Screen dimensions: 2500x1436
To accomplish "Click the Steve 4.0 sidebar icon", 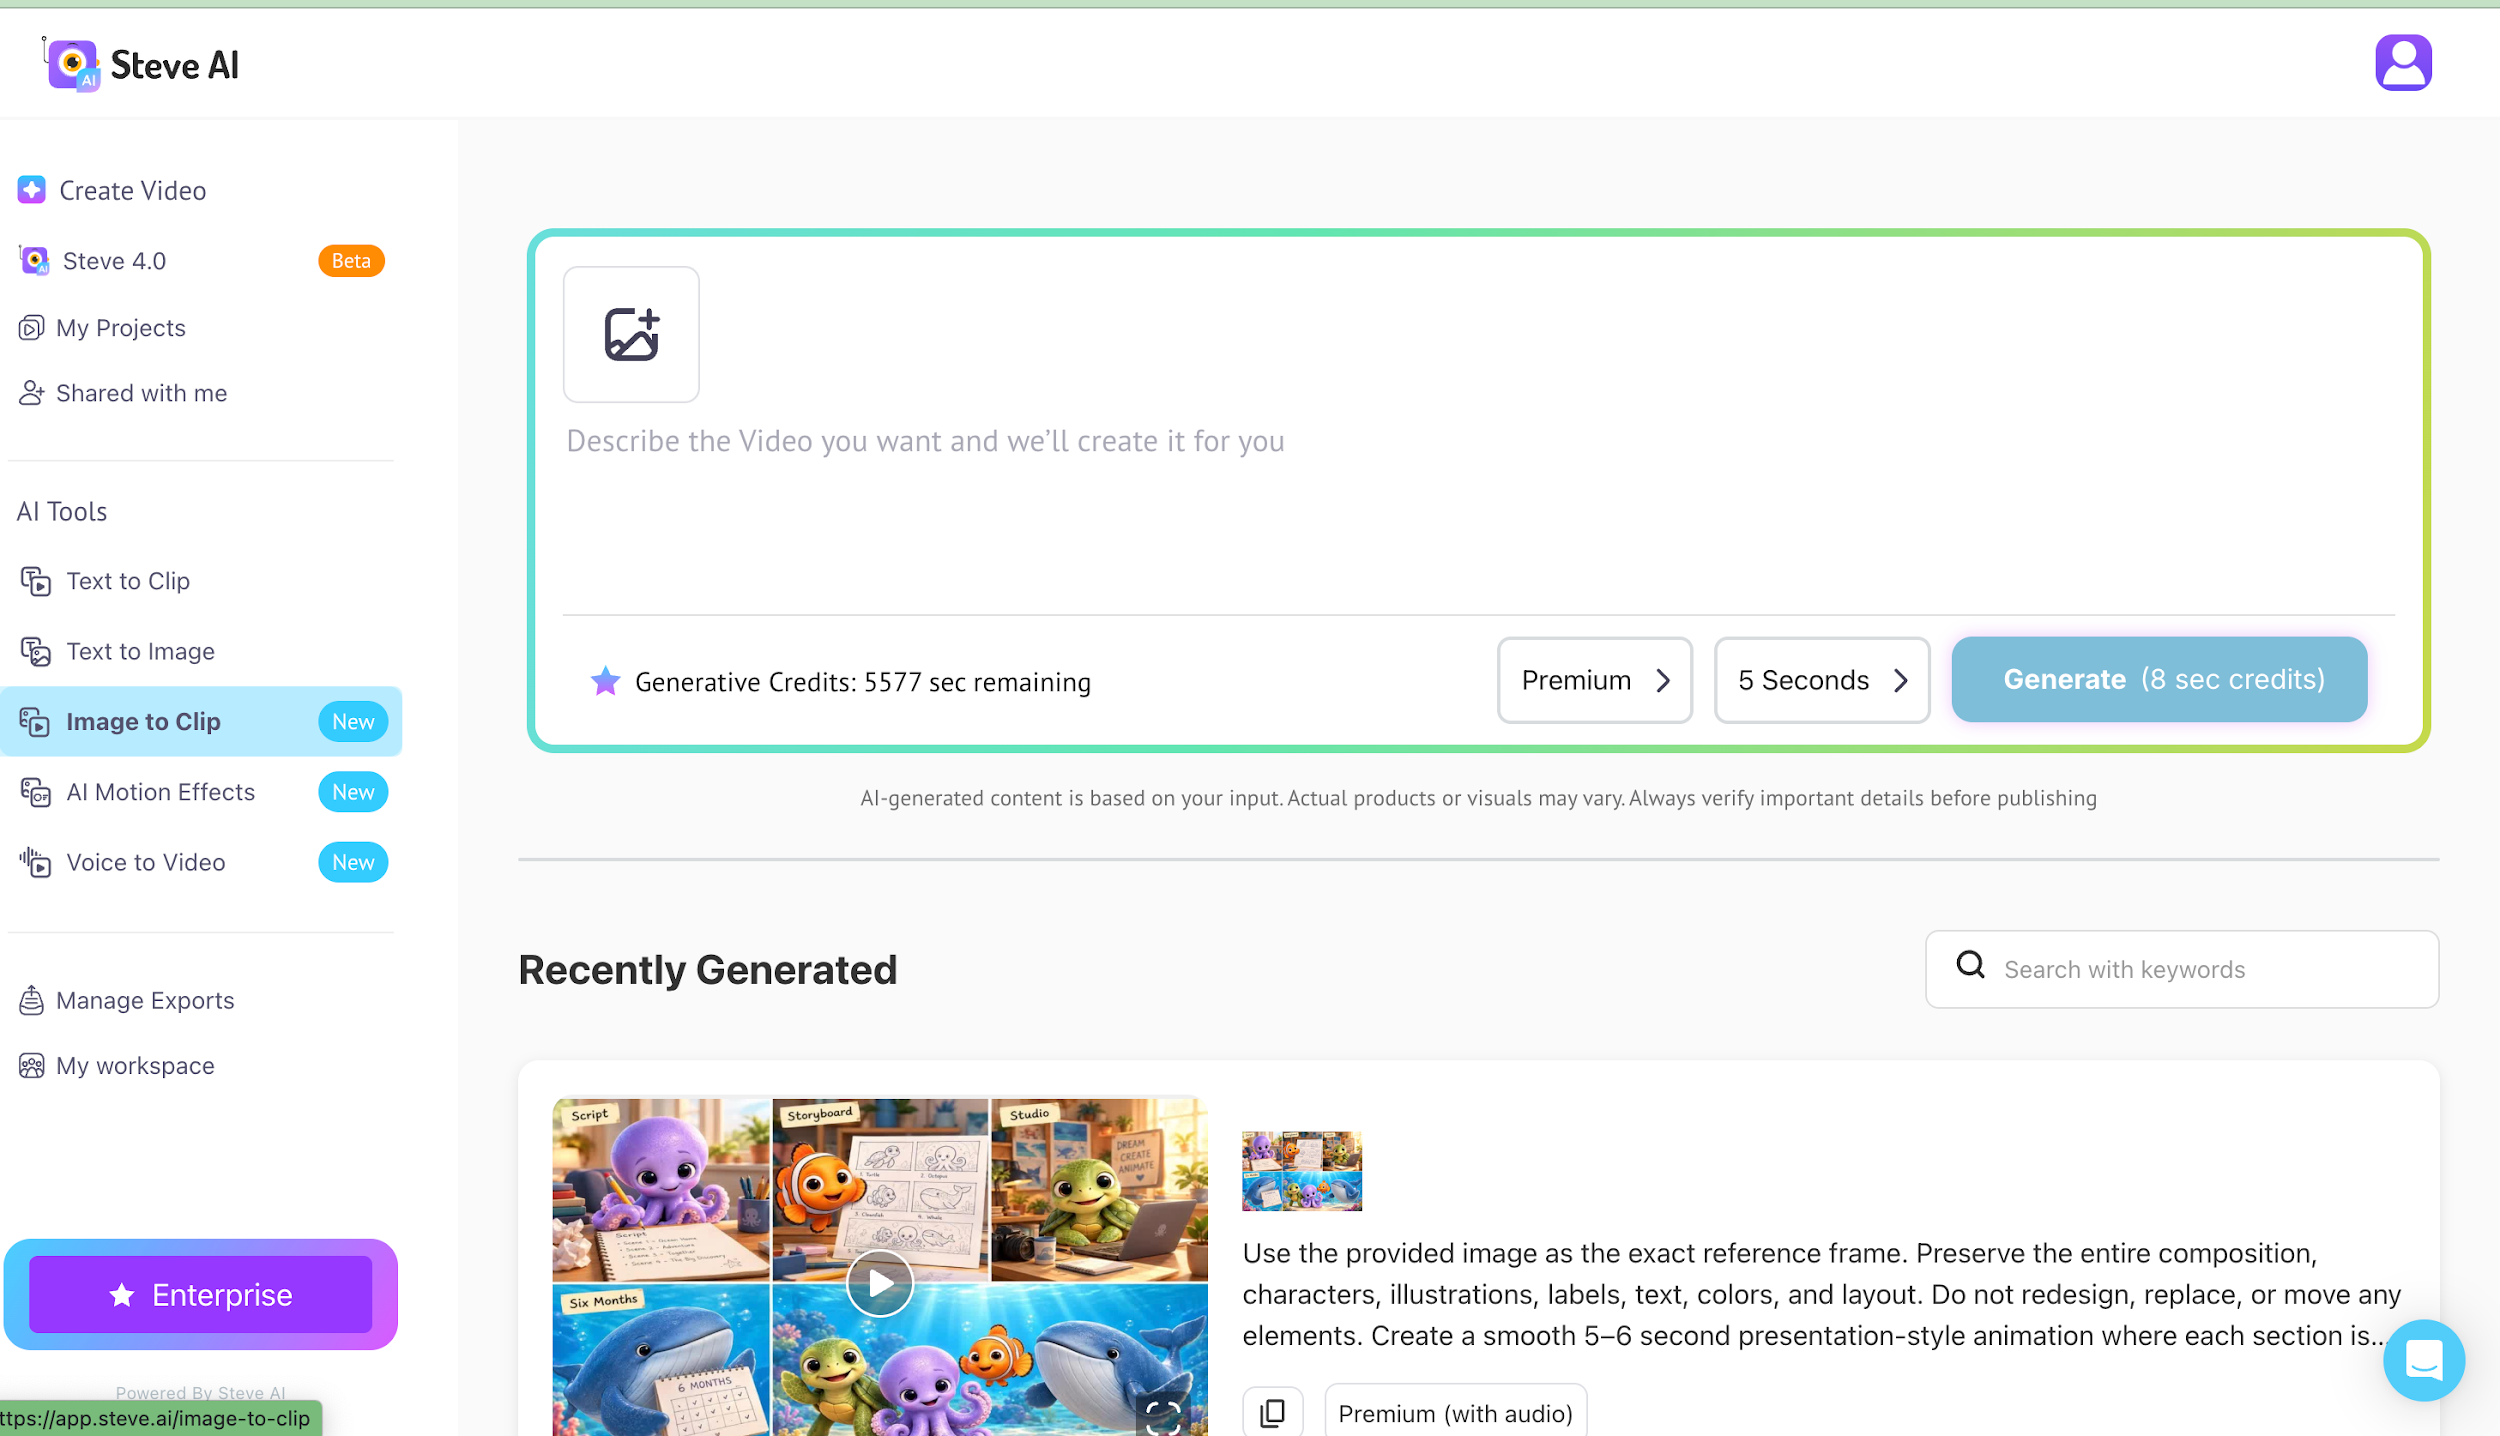I will coord(34,261).
